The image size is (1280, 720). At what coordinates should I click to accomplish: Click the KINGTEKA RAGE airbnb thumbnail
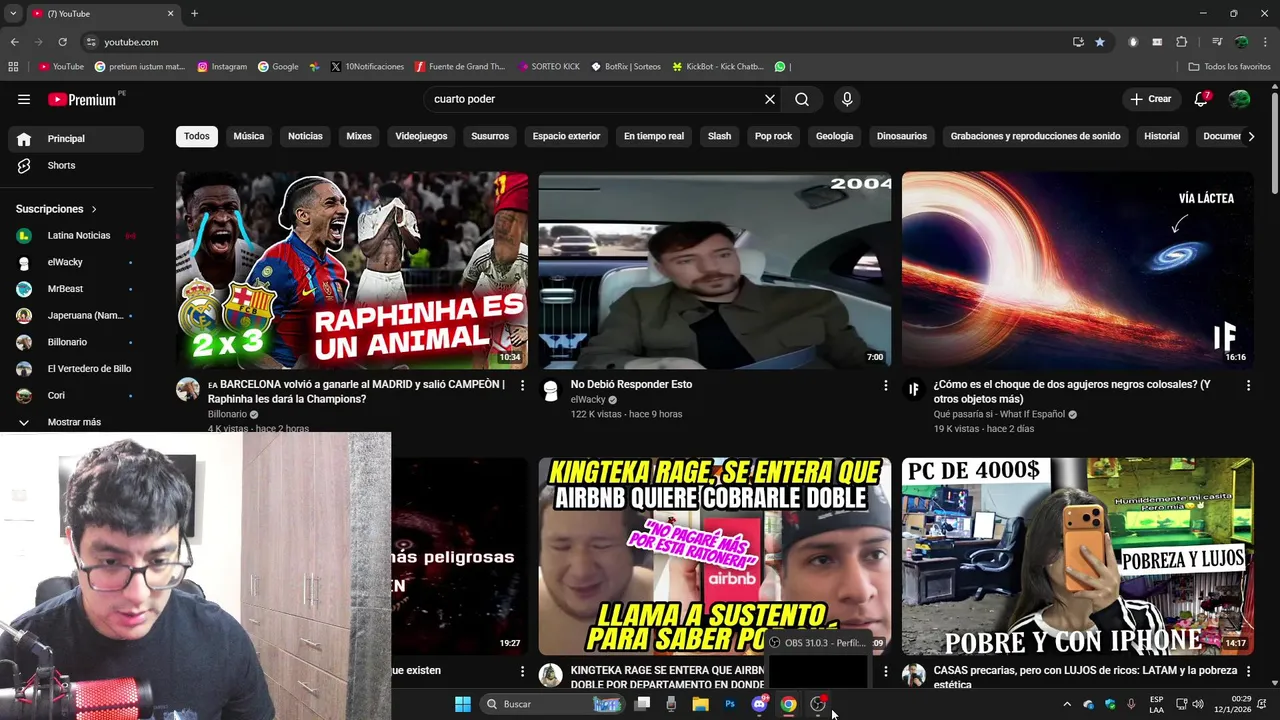coord(715,556)
